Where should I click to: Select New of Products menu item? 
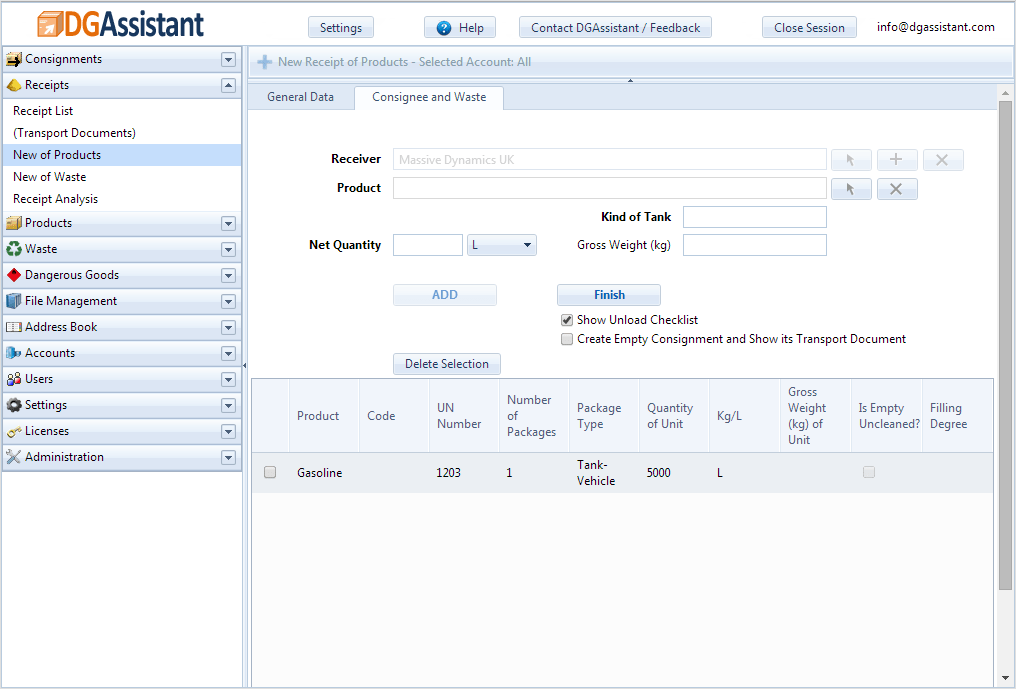(x=122, y=155)
